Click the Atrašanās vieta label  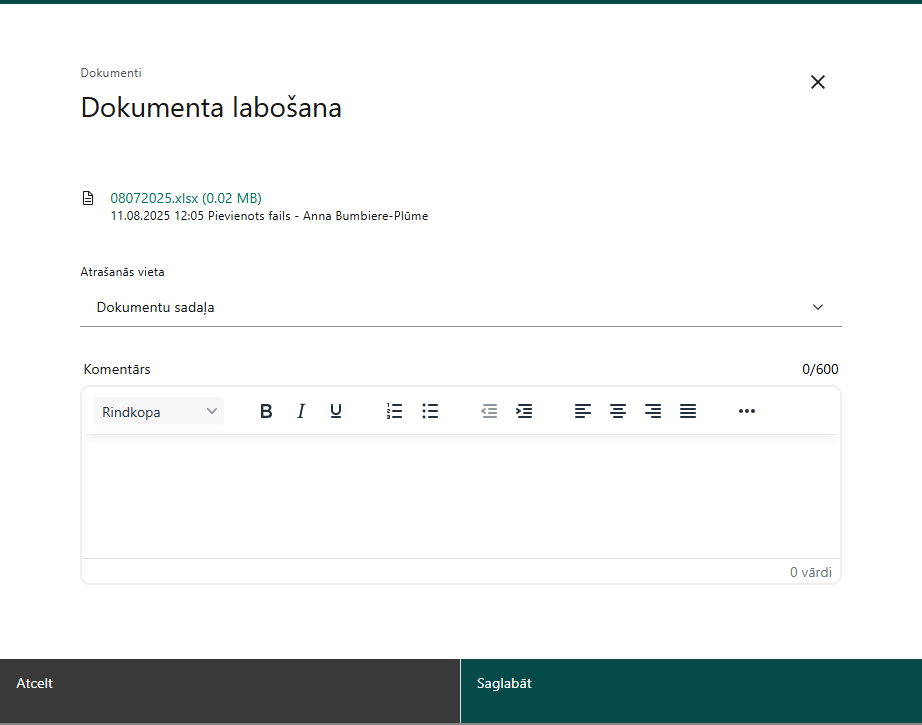tap(122, 272)
